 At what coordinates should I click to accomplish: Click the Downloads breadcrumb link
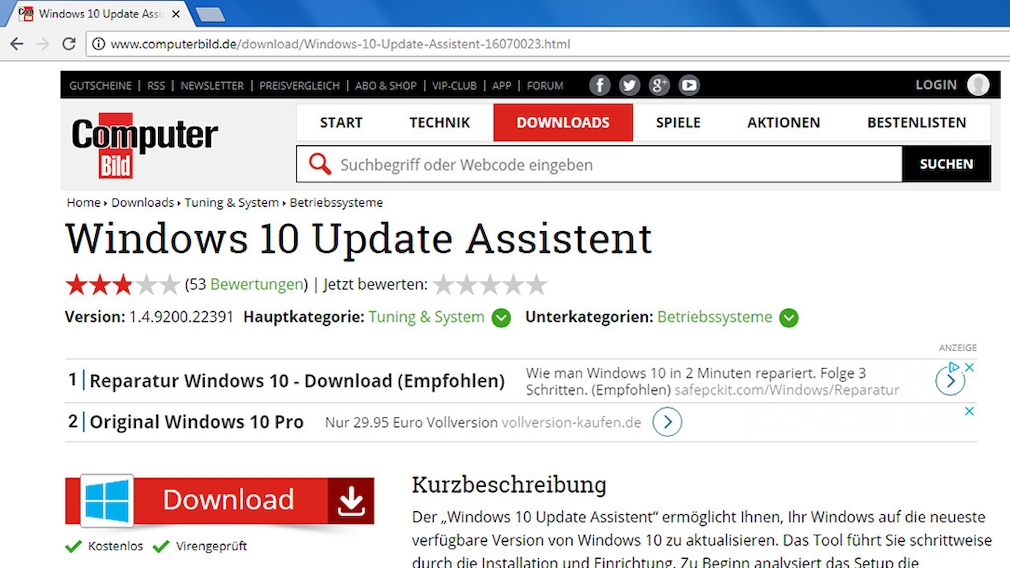[x=142, y=203]
